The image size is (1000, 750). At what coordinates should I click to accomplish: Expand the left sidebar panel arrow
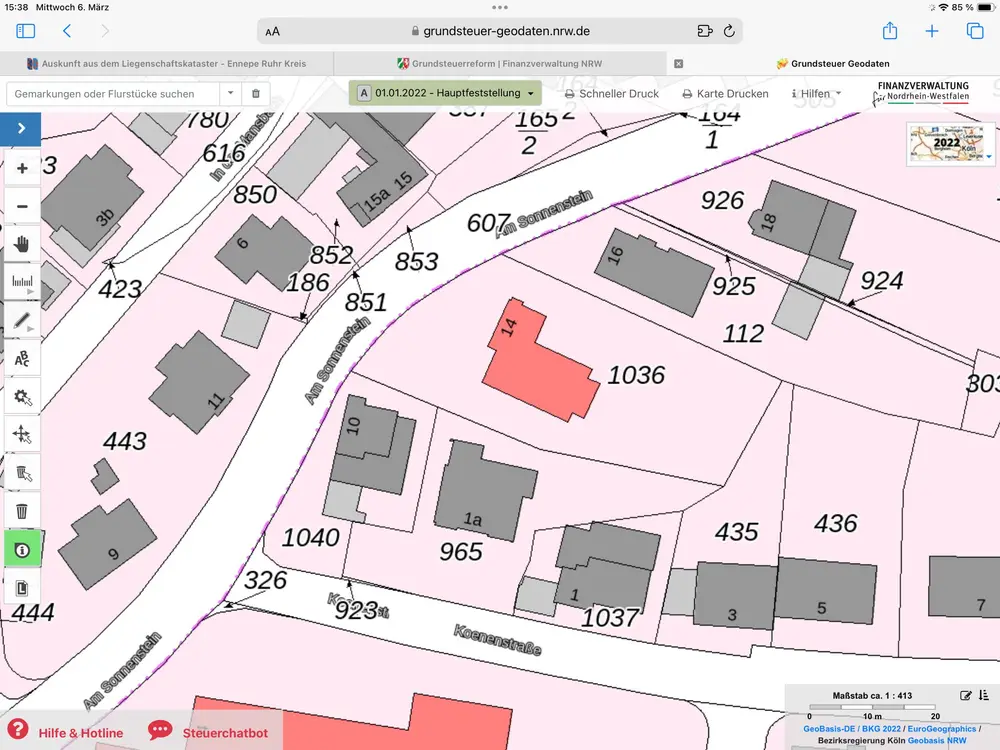[x=21, y=129]
